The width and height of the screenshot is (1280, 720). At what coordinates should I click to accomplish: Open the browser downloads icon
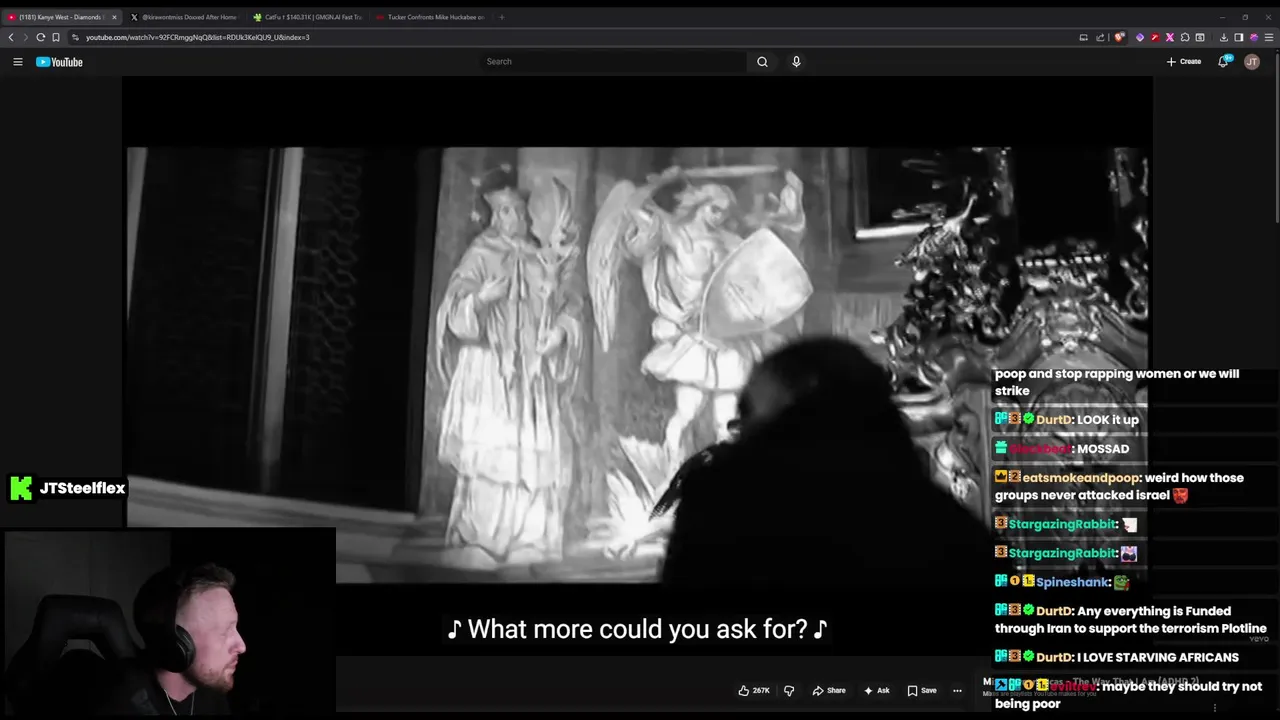[x=1224, y=37]
